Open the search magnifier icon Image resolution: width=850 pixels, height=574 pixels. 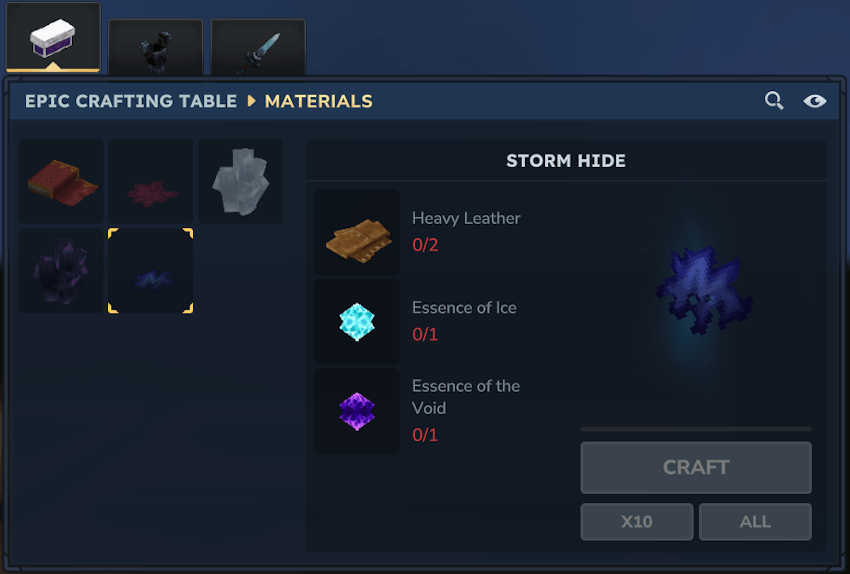coord(774,101)
